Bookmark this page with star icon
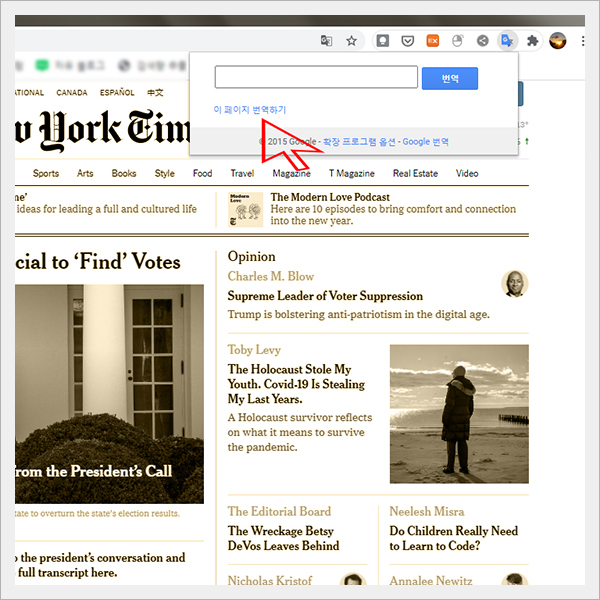600x600 pixels. [x=351, y=41]
